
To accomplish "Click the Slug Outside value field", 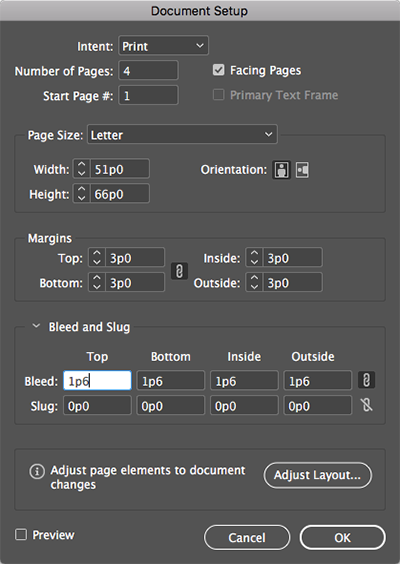I will [318, 406].
